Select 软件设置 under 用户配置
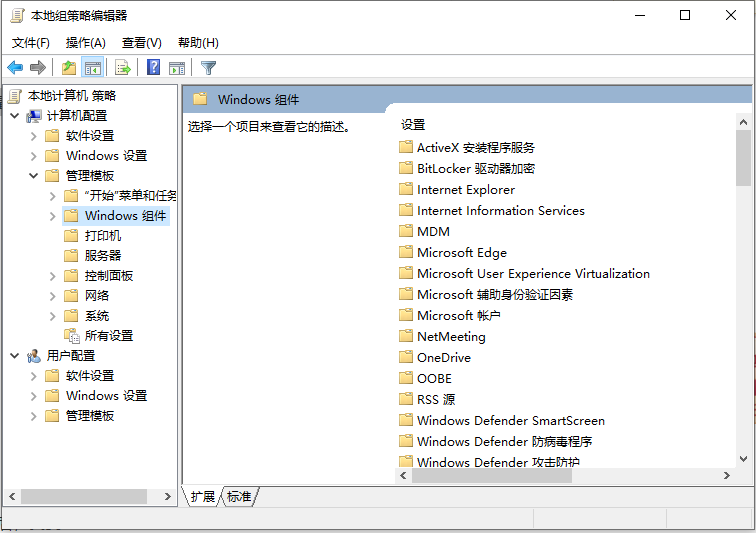Image resolution: width=756 pixels, height=533 pixels. click(90, 376)
